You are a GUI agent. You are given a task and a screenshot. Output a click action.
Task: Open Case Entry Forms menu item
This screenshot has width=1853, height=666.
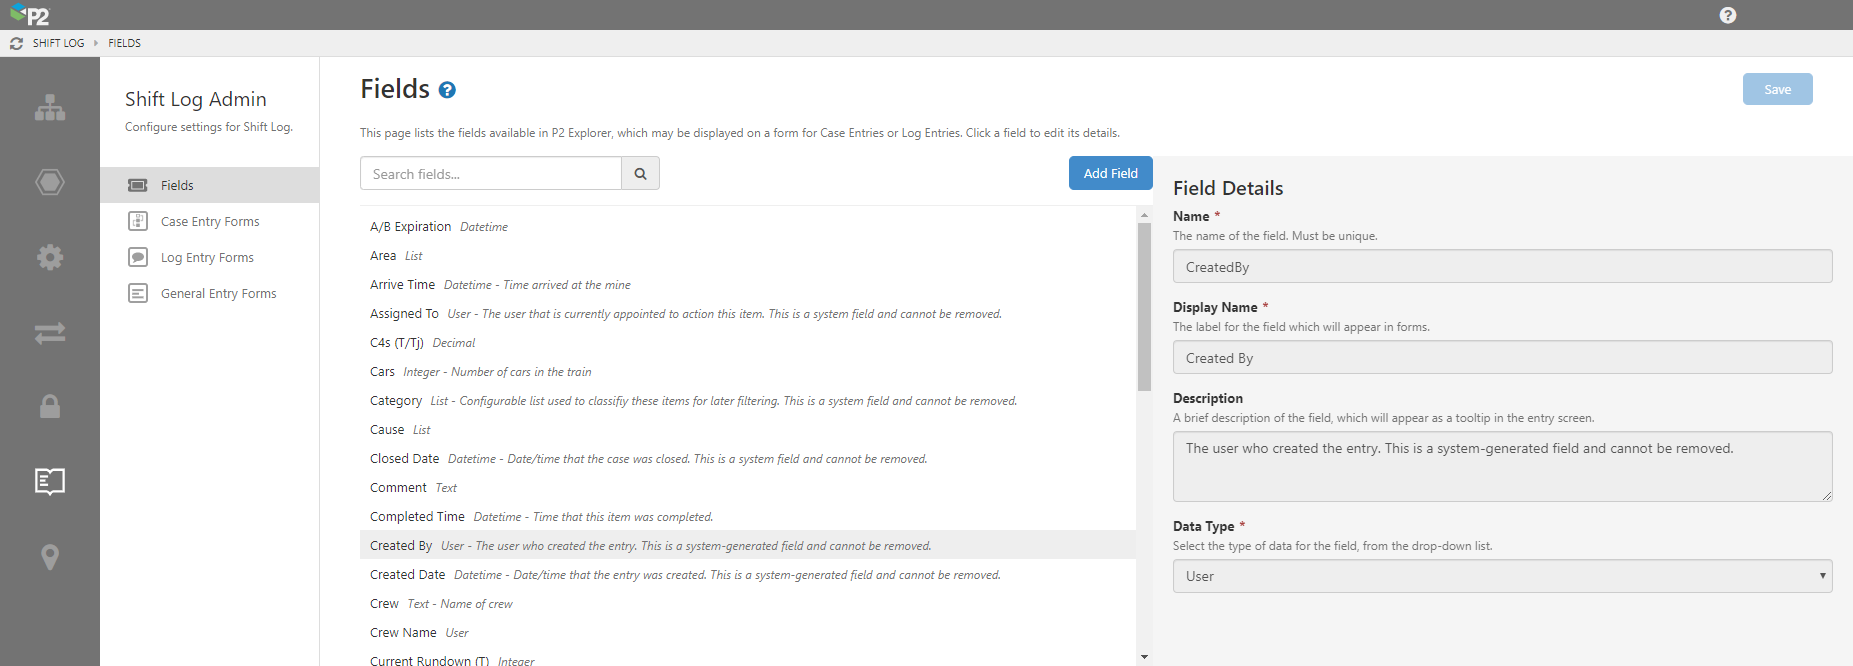(x=210, y=222)
